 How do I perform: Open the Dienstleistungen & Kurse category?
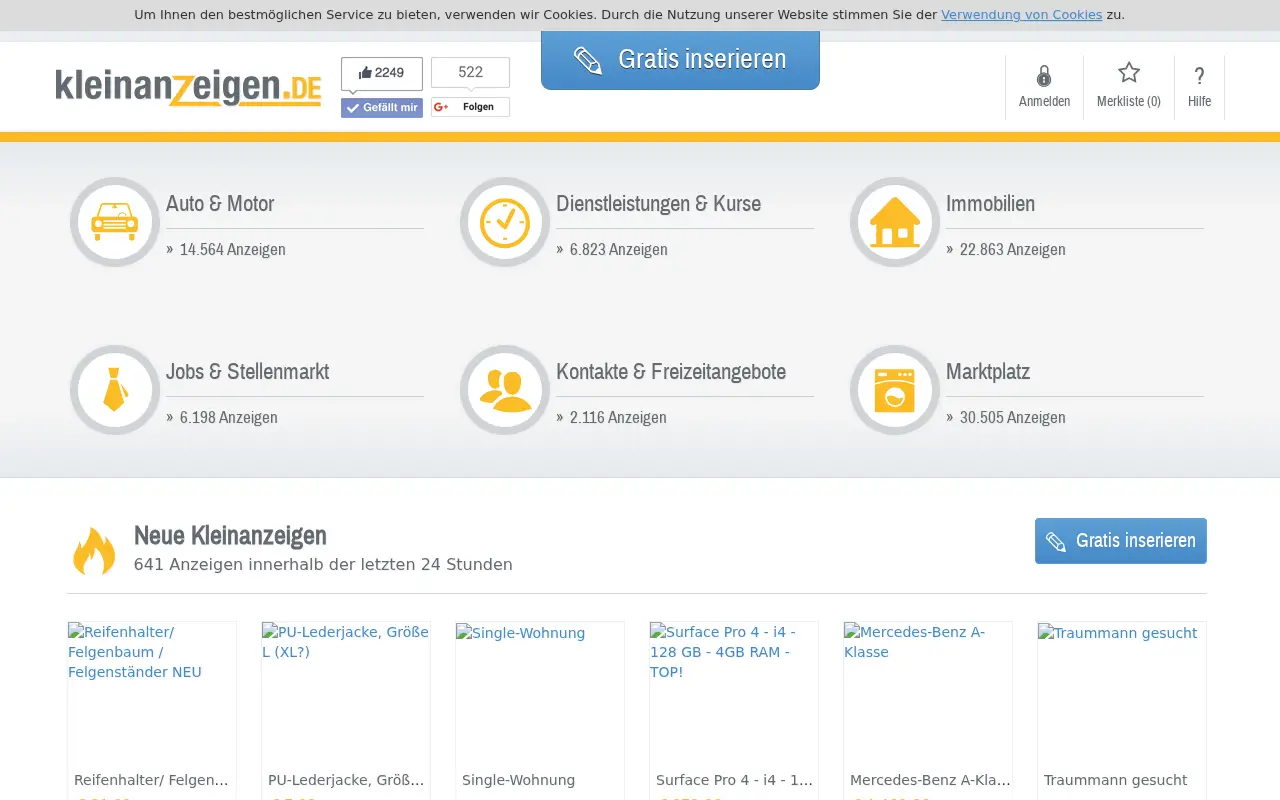[x=658, y=203]
